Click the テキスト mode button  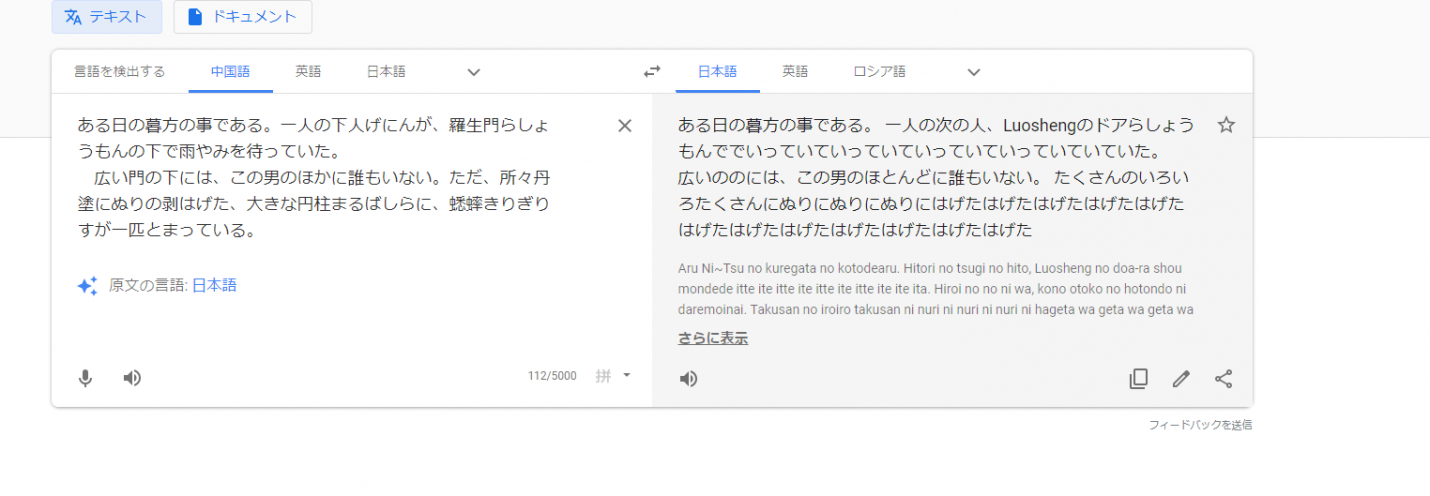point(107,17)
